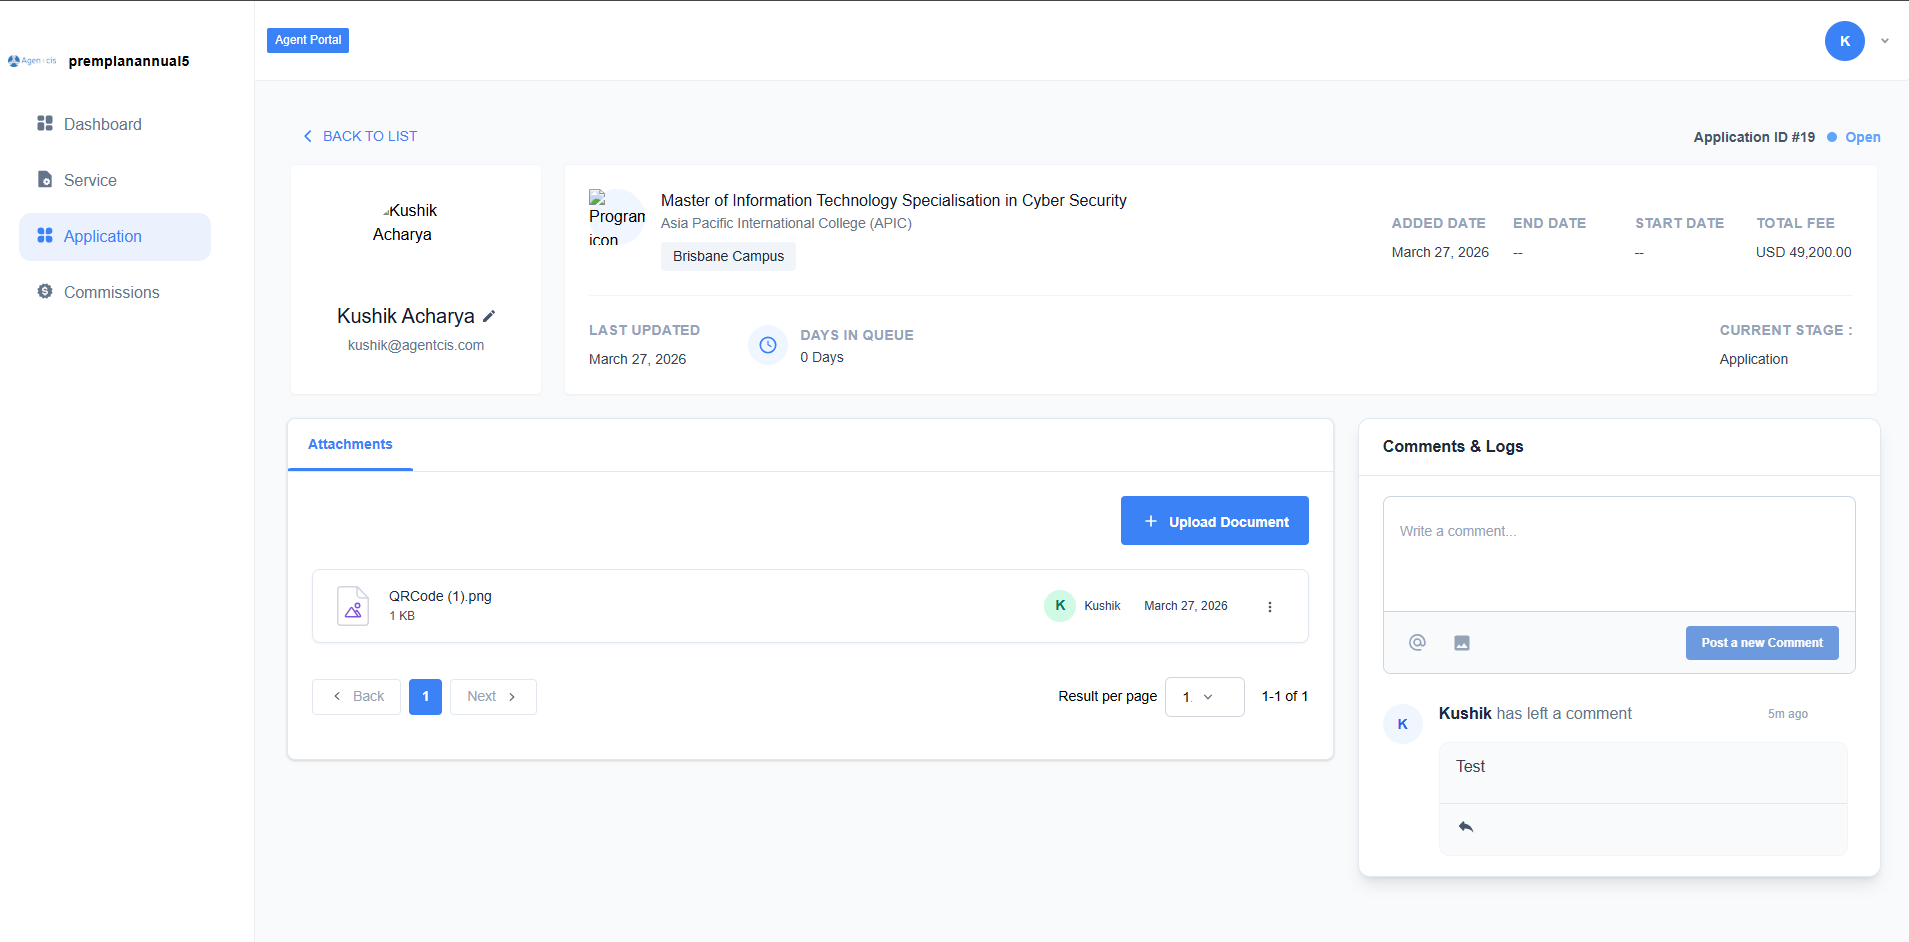The width and height of the screenshot is (1909, 942).
Task: Edit Kushik Acharya name pencil icon
Action: coord(489,316)
